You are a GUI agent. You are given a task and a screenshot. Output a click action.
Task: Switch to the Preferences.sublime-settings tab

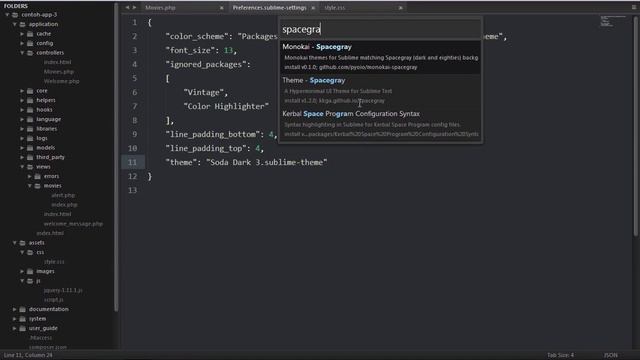tap(269, 8)
